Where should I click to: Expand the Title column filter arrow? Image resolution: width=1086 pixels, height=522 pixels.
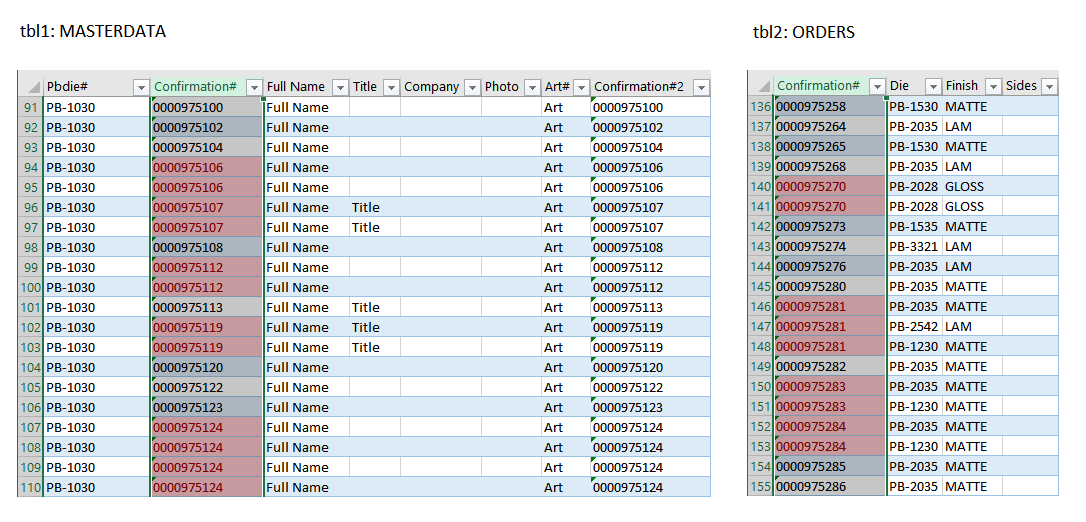[391, 87]
